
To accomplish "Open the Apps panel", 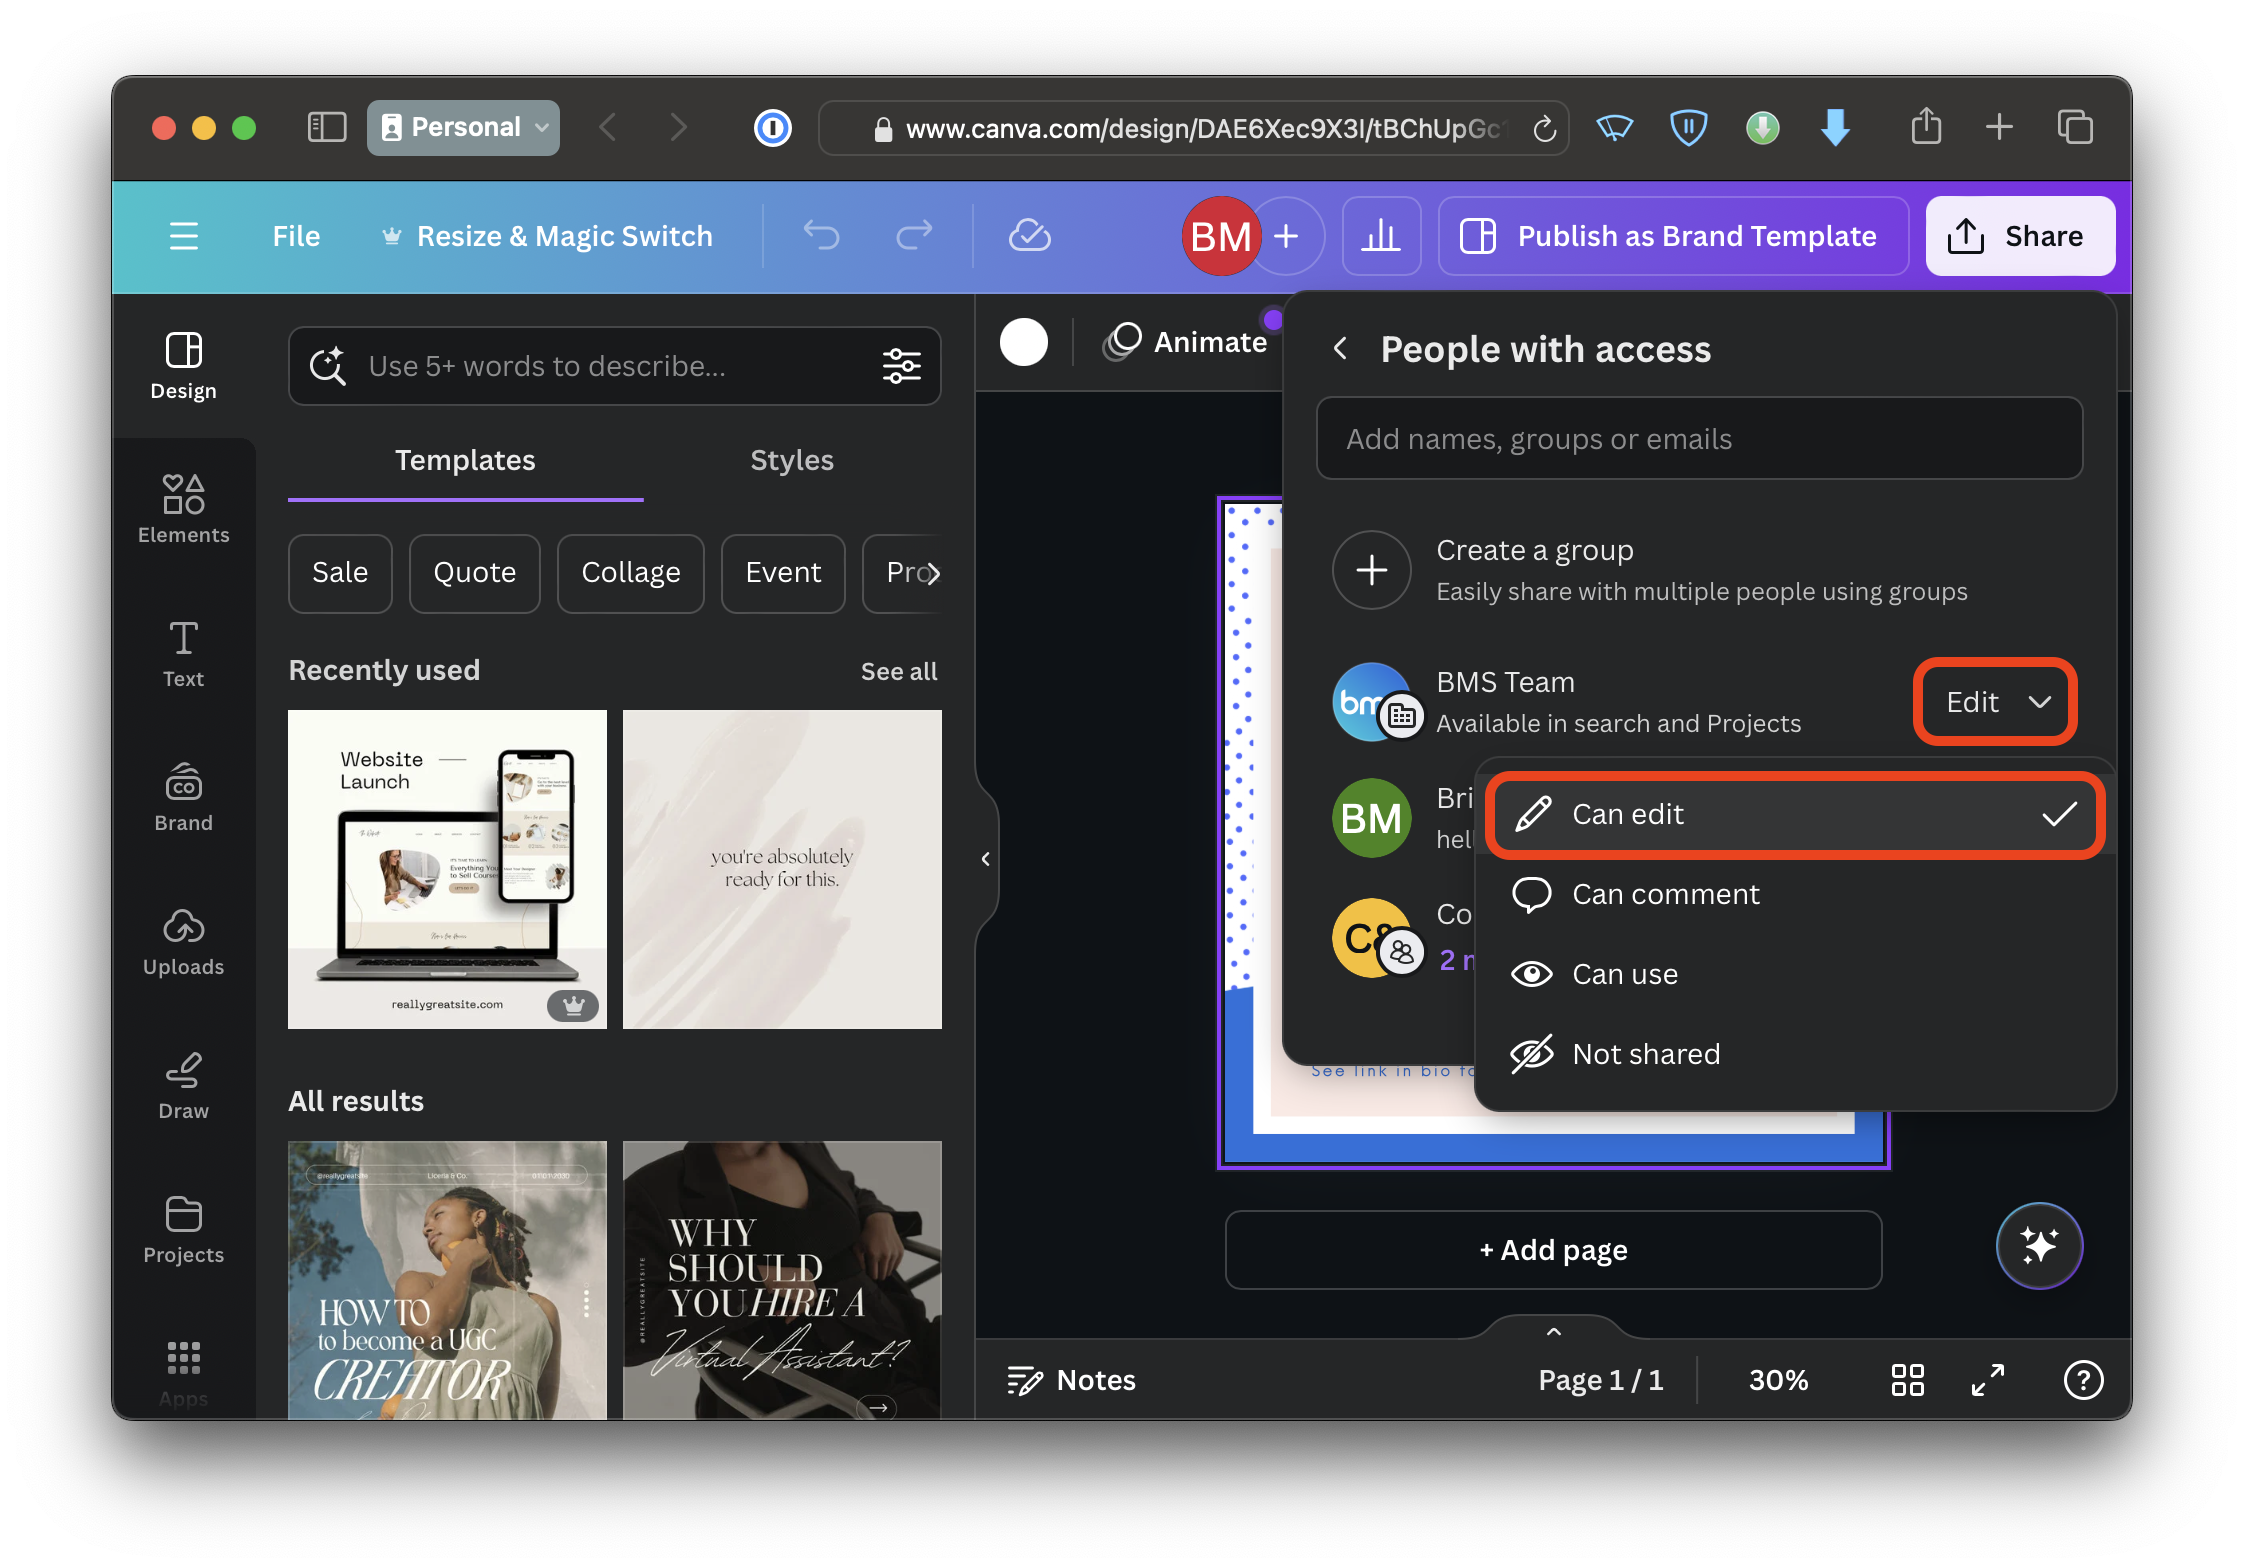I will click(183, 1370).
